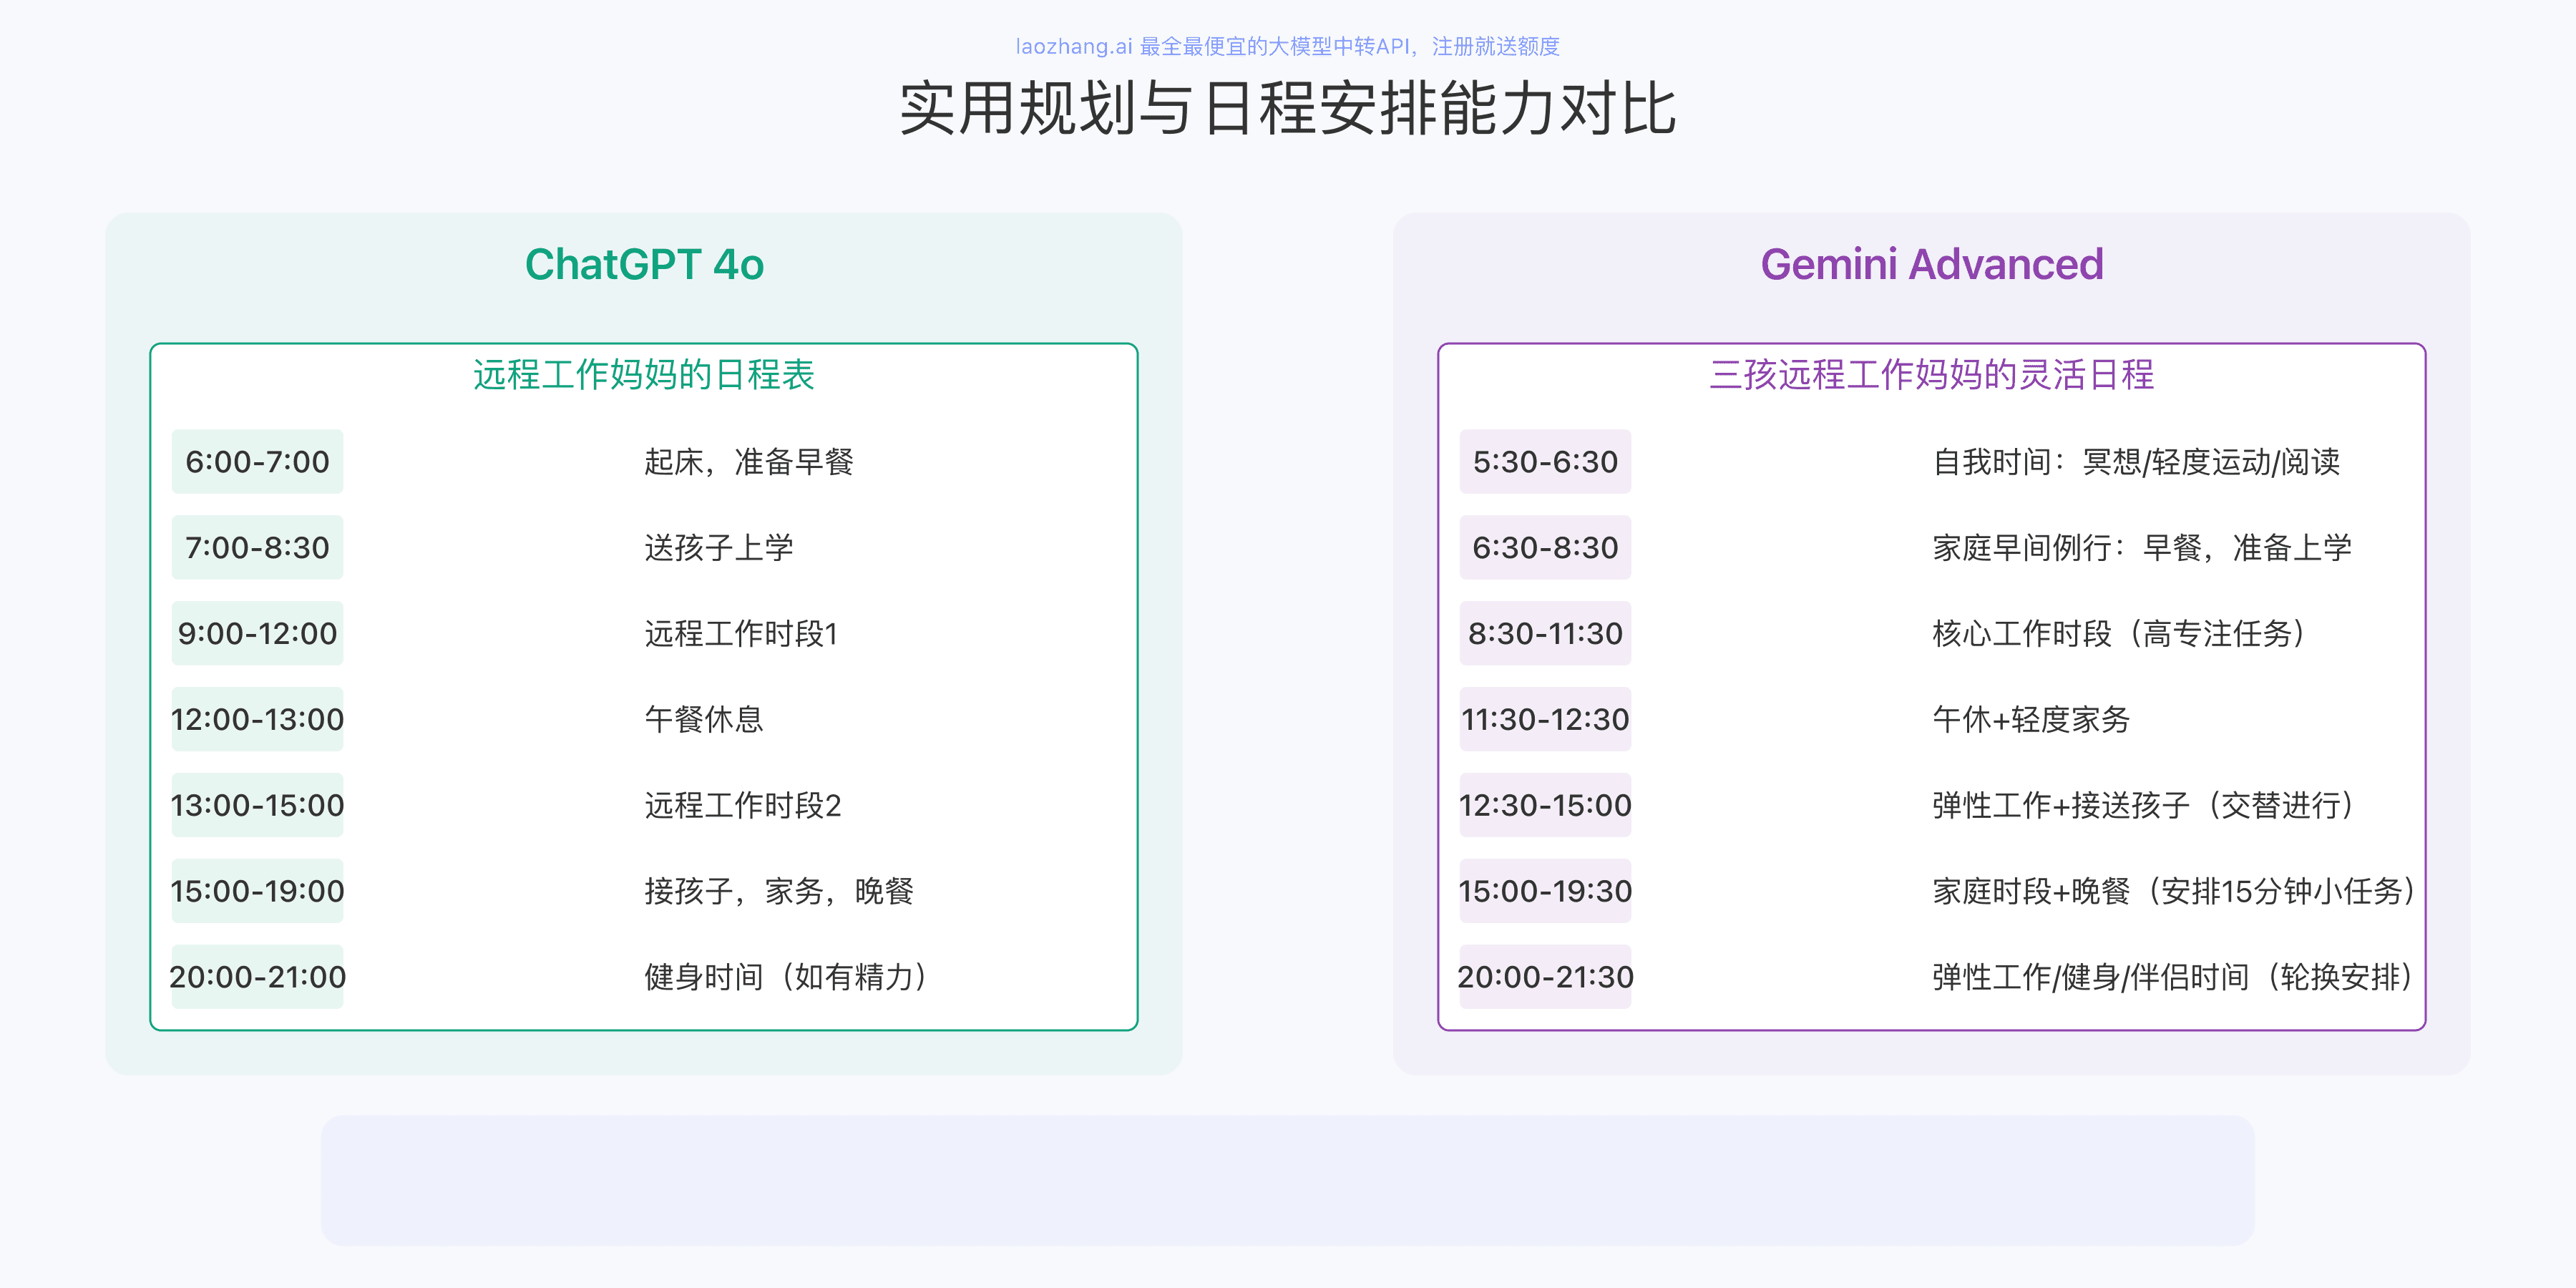Select the ChatGPT 4o heading

point(644,265)
